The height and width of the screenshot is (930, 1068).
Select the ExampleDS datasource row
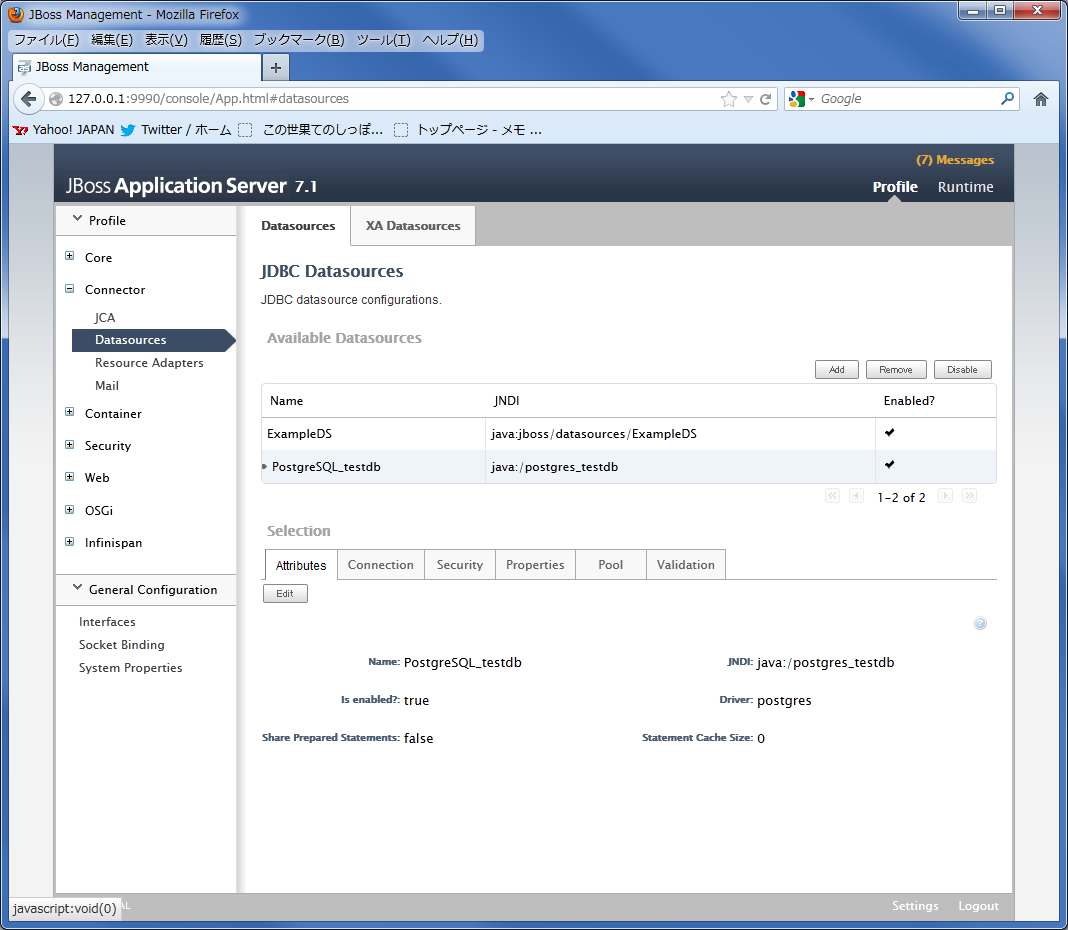click(x=629, y=434)
